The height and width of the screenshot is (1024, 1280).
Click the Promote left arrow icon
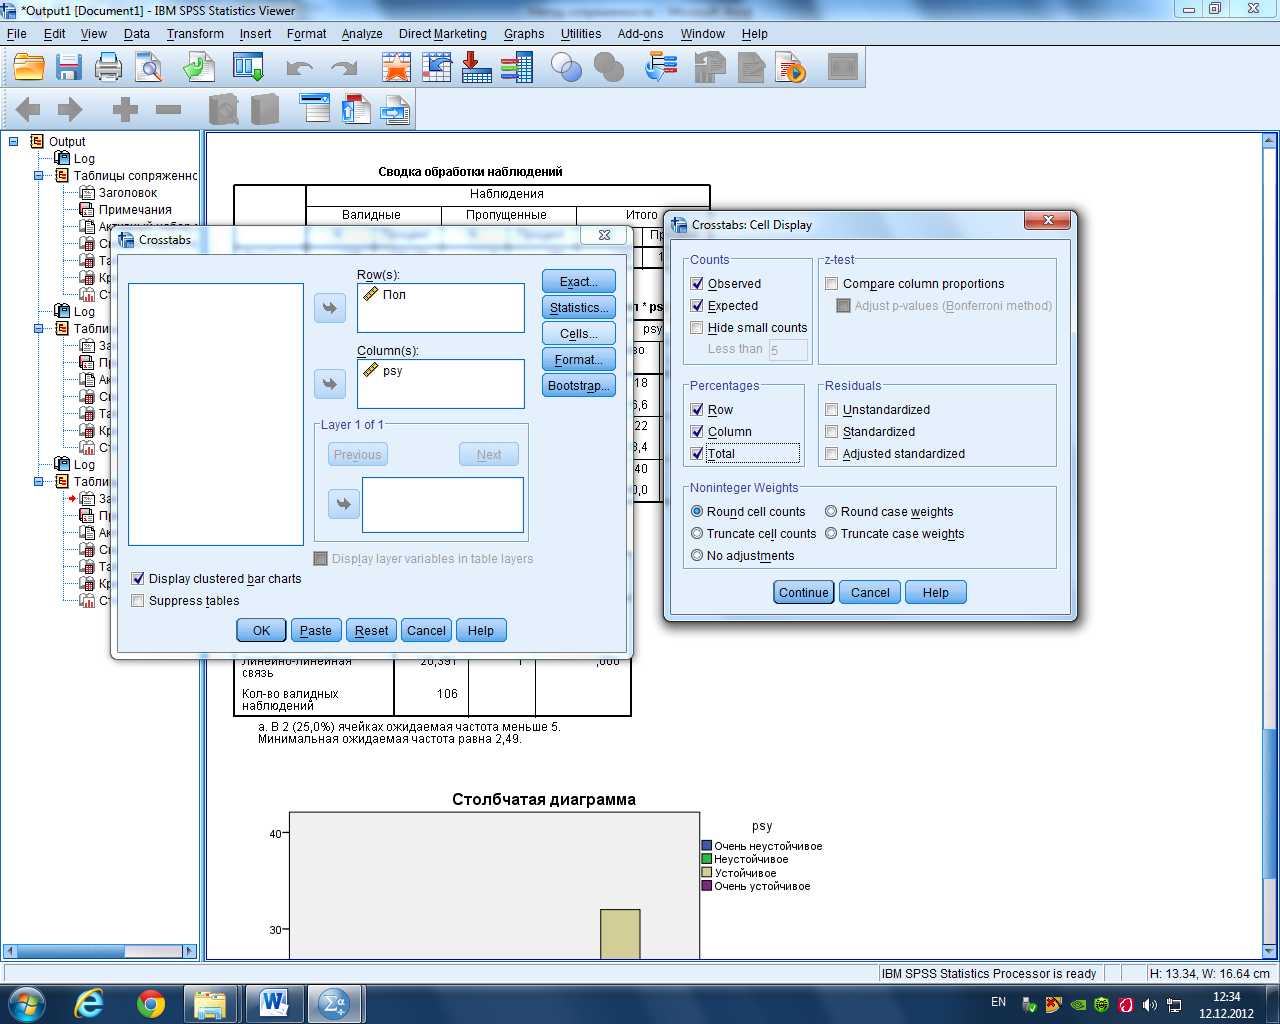[28, 110]
